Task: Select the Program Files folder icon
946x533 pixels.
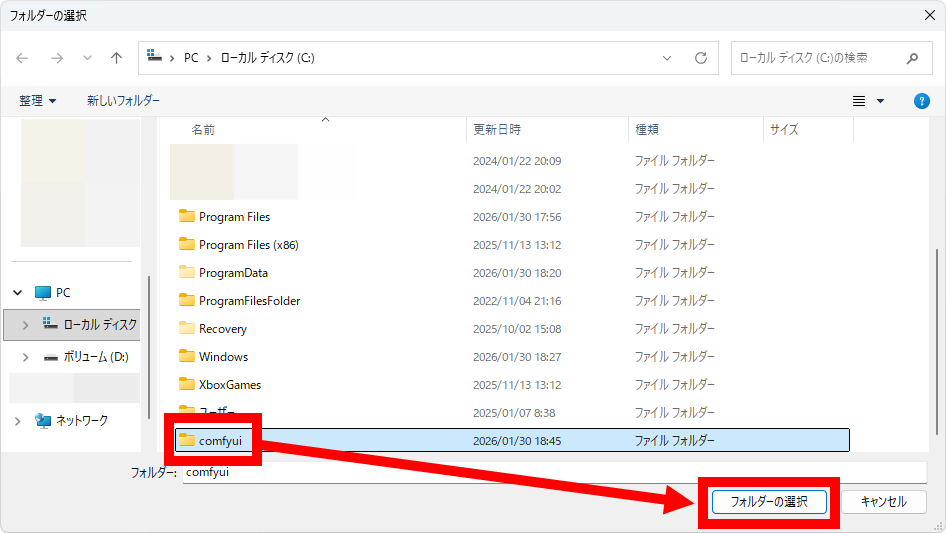Action: tap(186, 216)
